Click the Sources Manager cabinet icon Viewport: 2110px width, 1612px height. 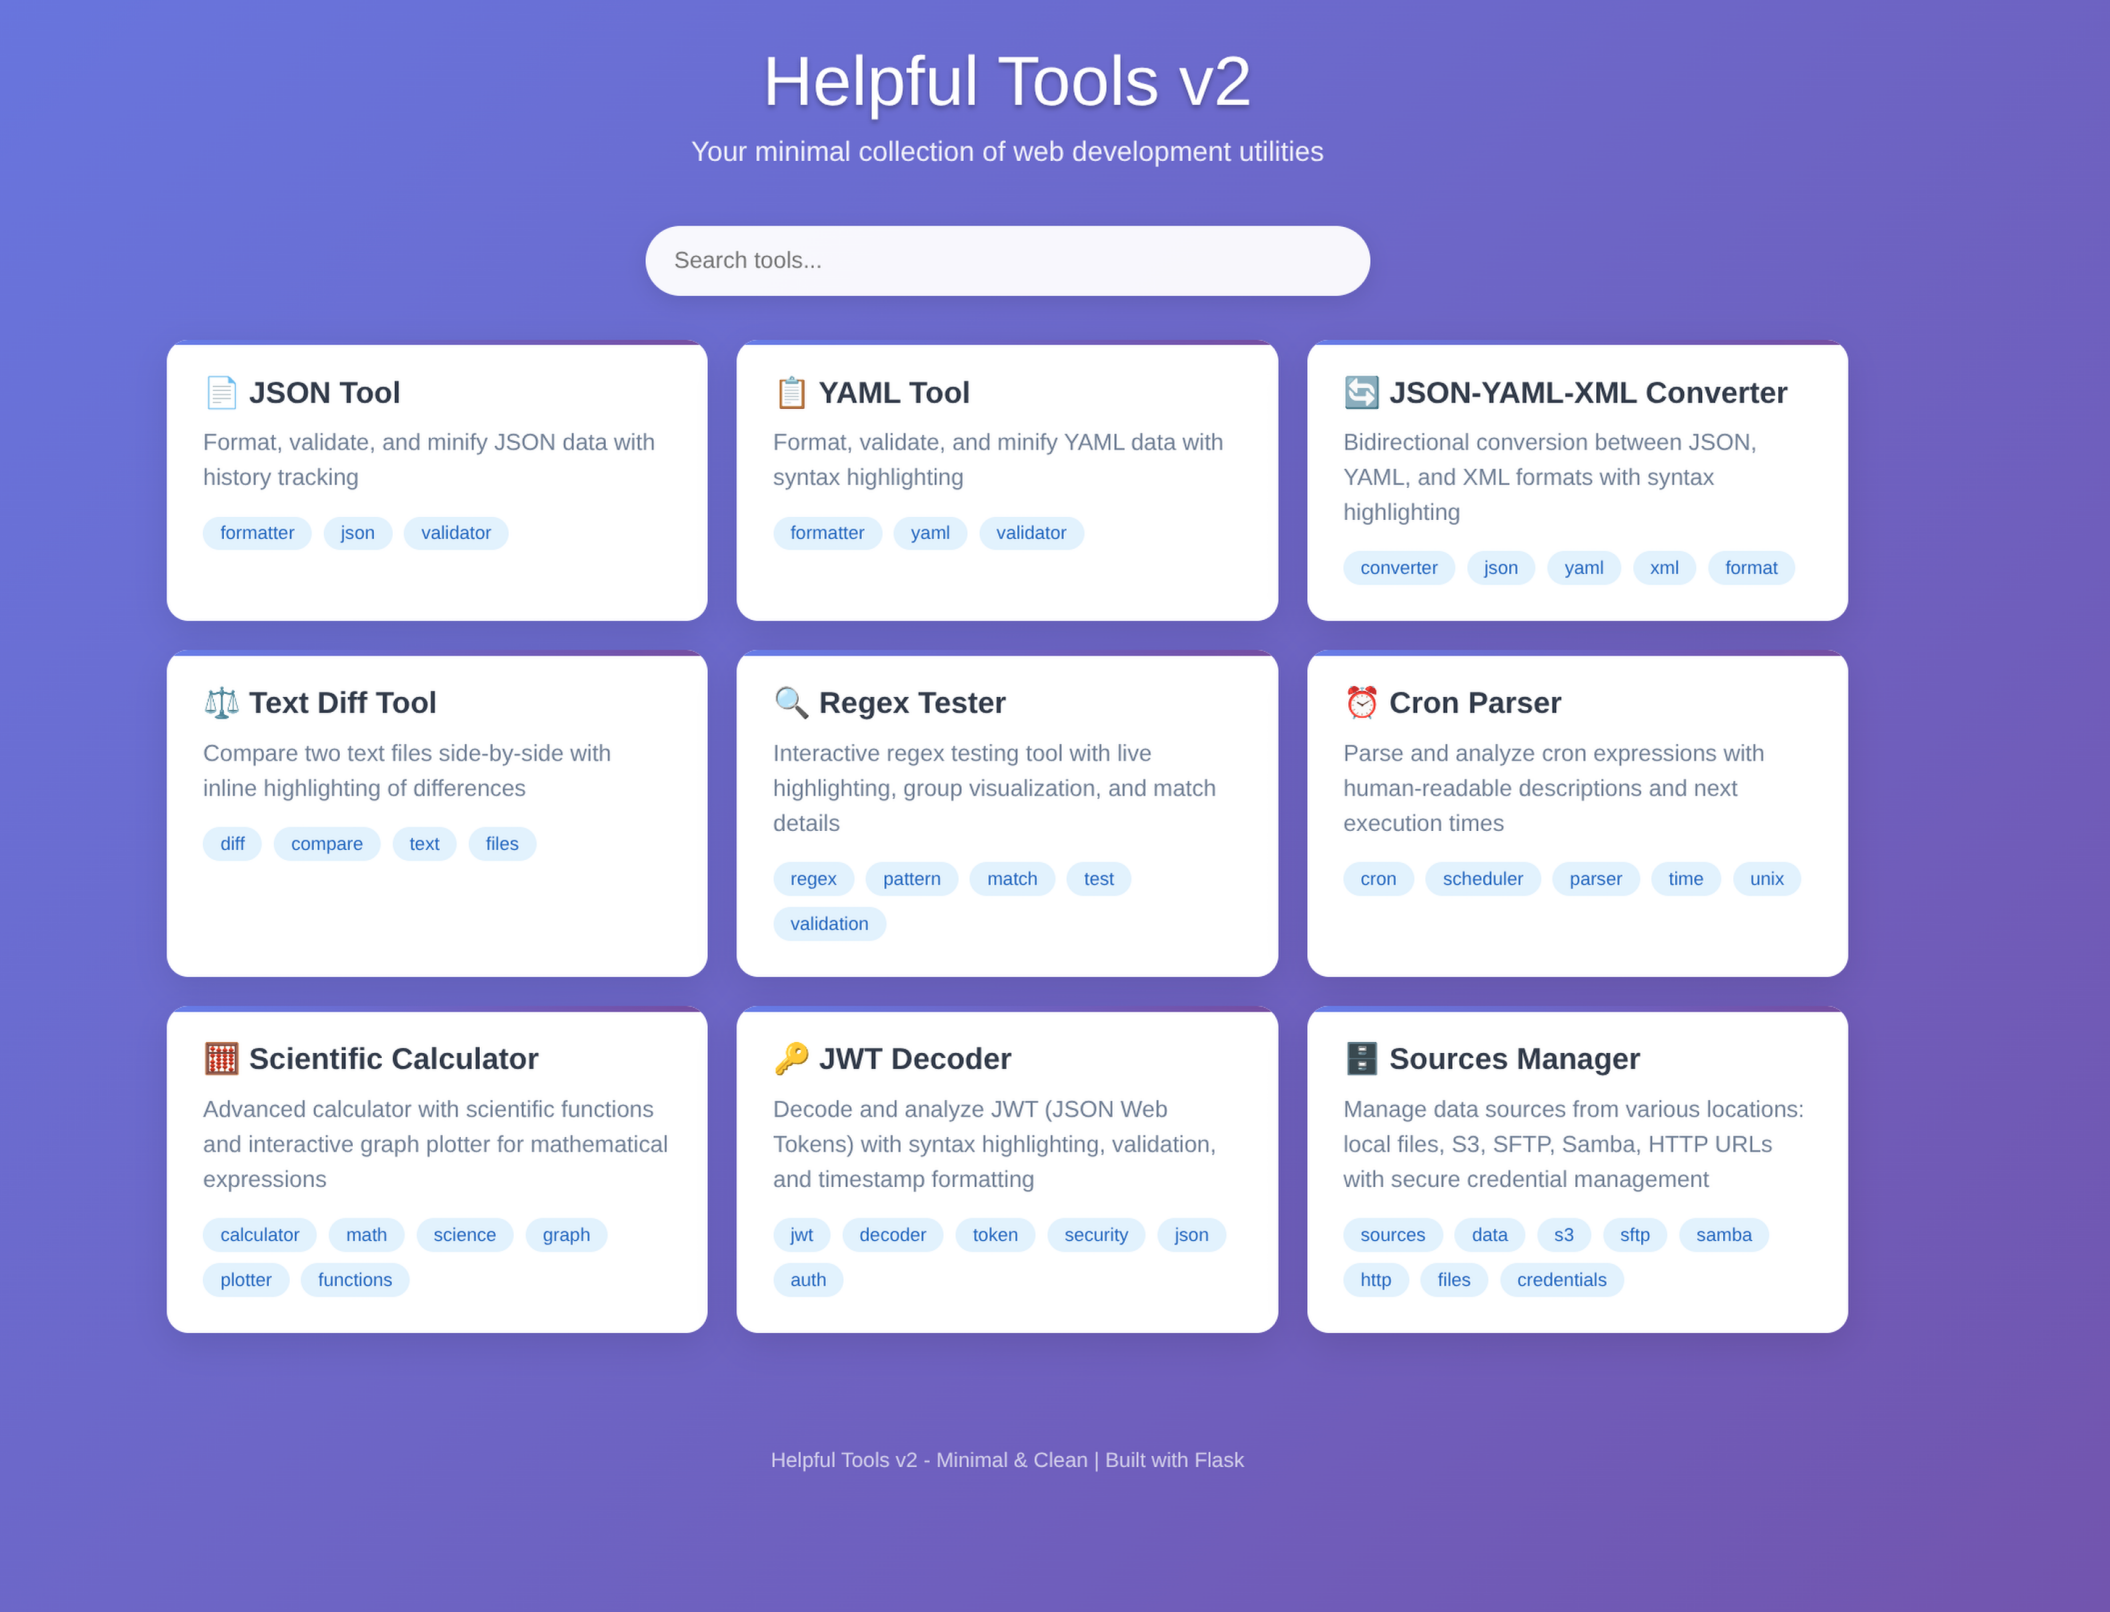1361,1058
